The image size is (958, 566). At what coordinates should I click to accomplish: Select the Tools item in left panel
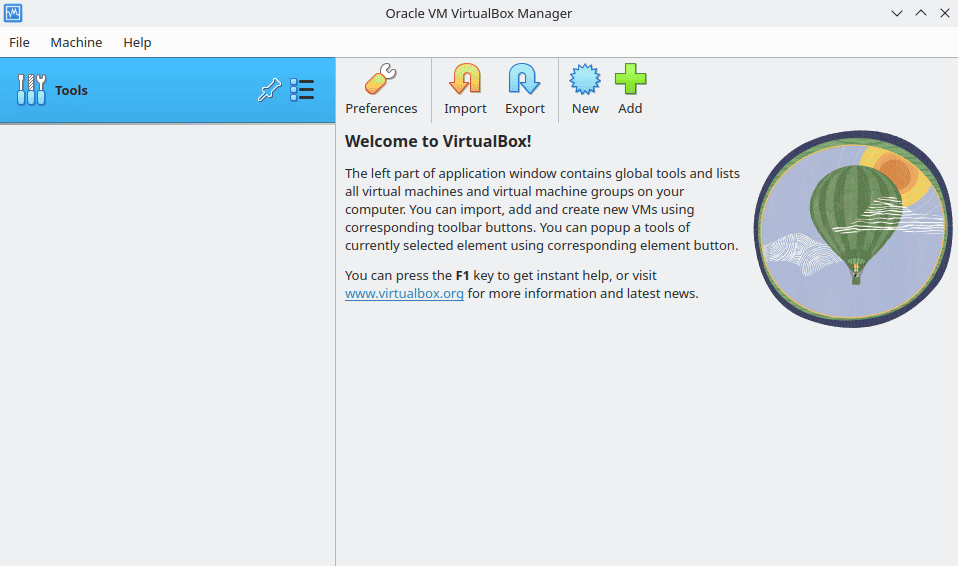(x=167, y=90)
